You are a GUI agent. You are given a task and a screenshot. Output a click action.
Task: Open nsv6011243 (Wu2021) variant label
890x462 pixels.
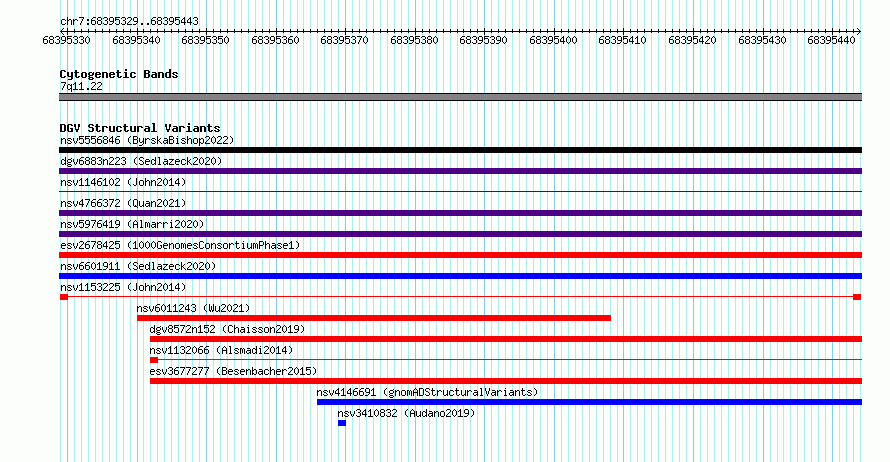coord(193,308)
